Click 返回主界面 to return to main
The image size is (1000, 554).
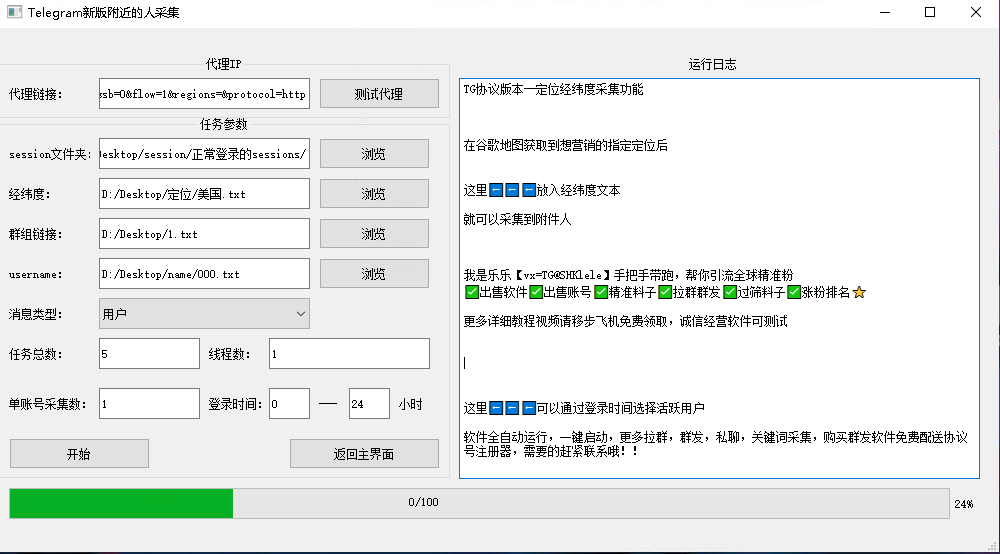364,453
